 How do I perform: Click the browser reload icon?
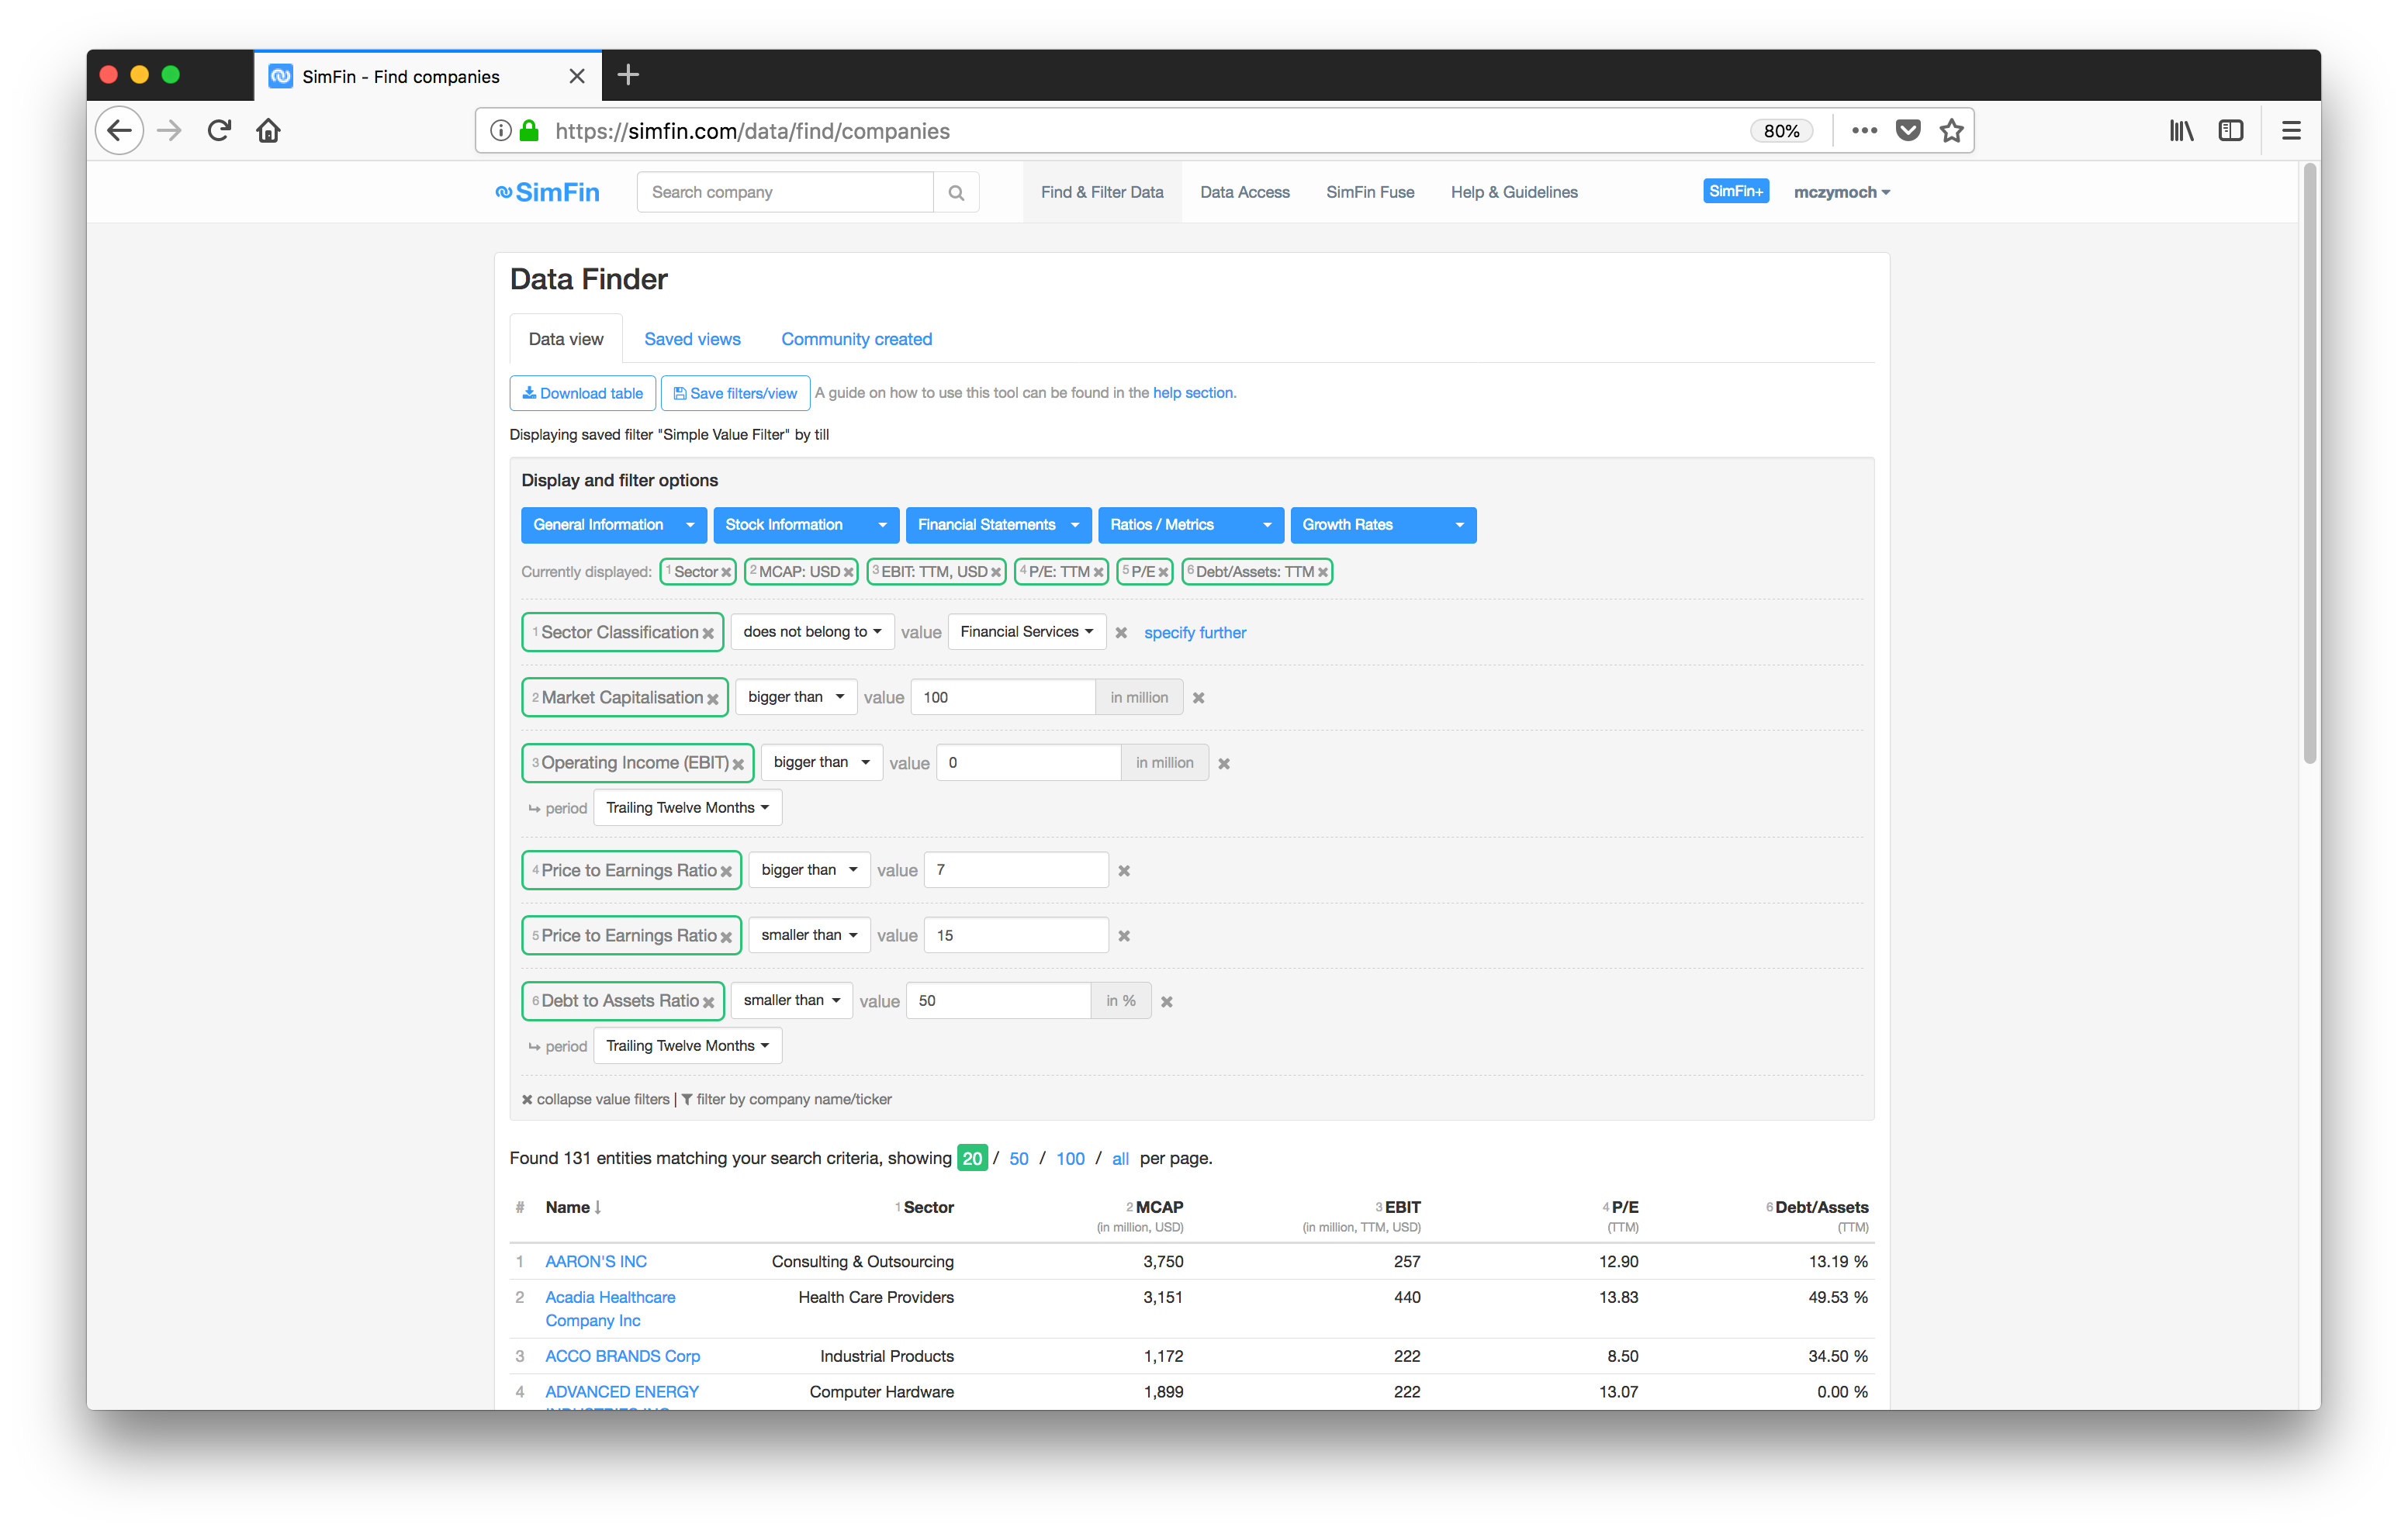pyautogui.click(x=219, y=131)
